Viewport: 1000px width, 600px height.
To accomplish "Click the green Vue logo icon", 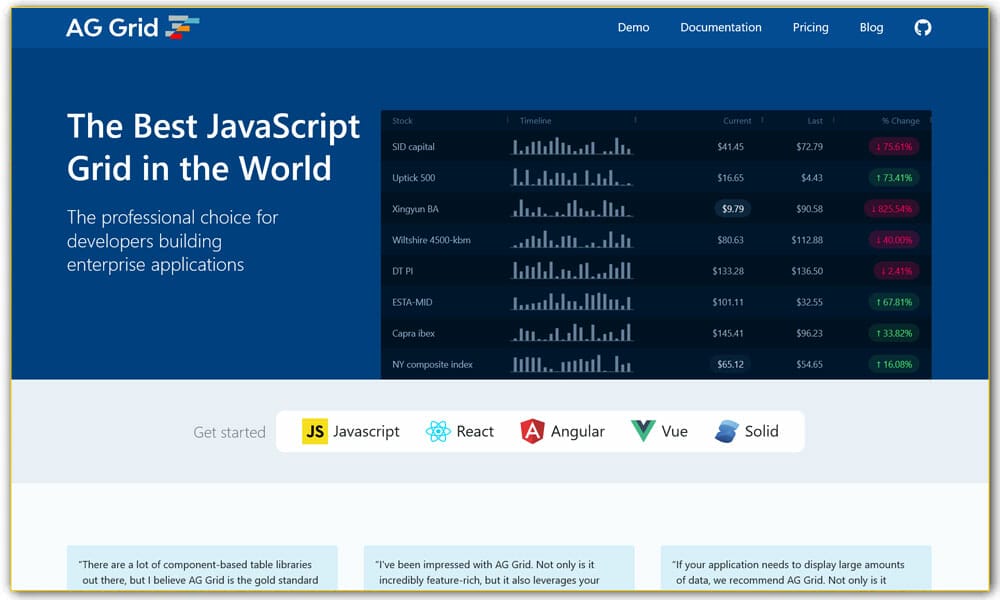I will [x=643, y=431].
